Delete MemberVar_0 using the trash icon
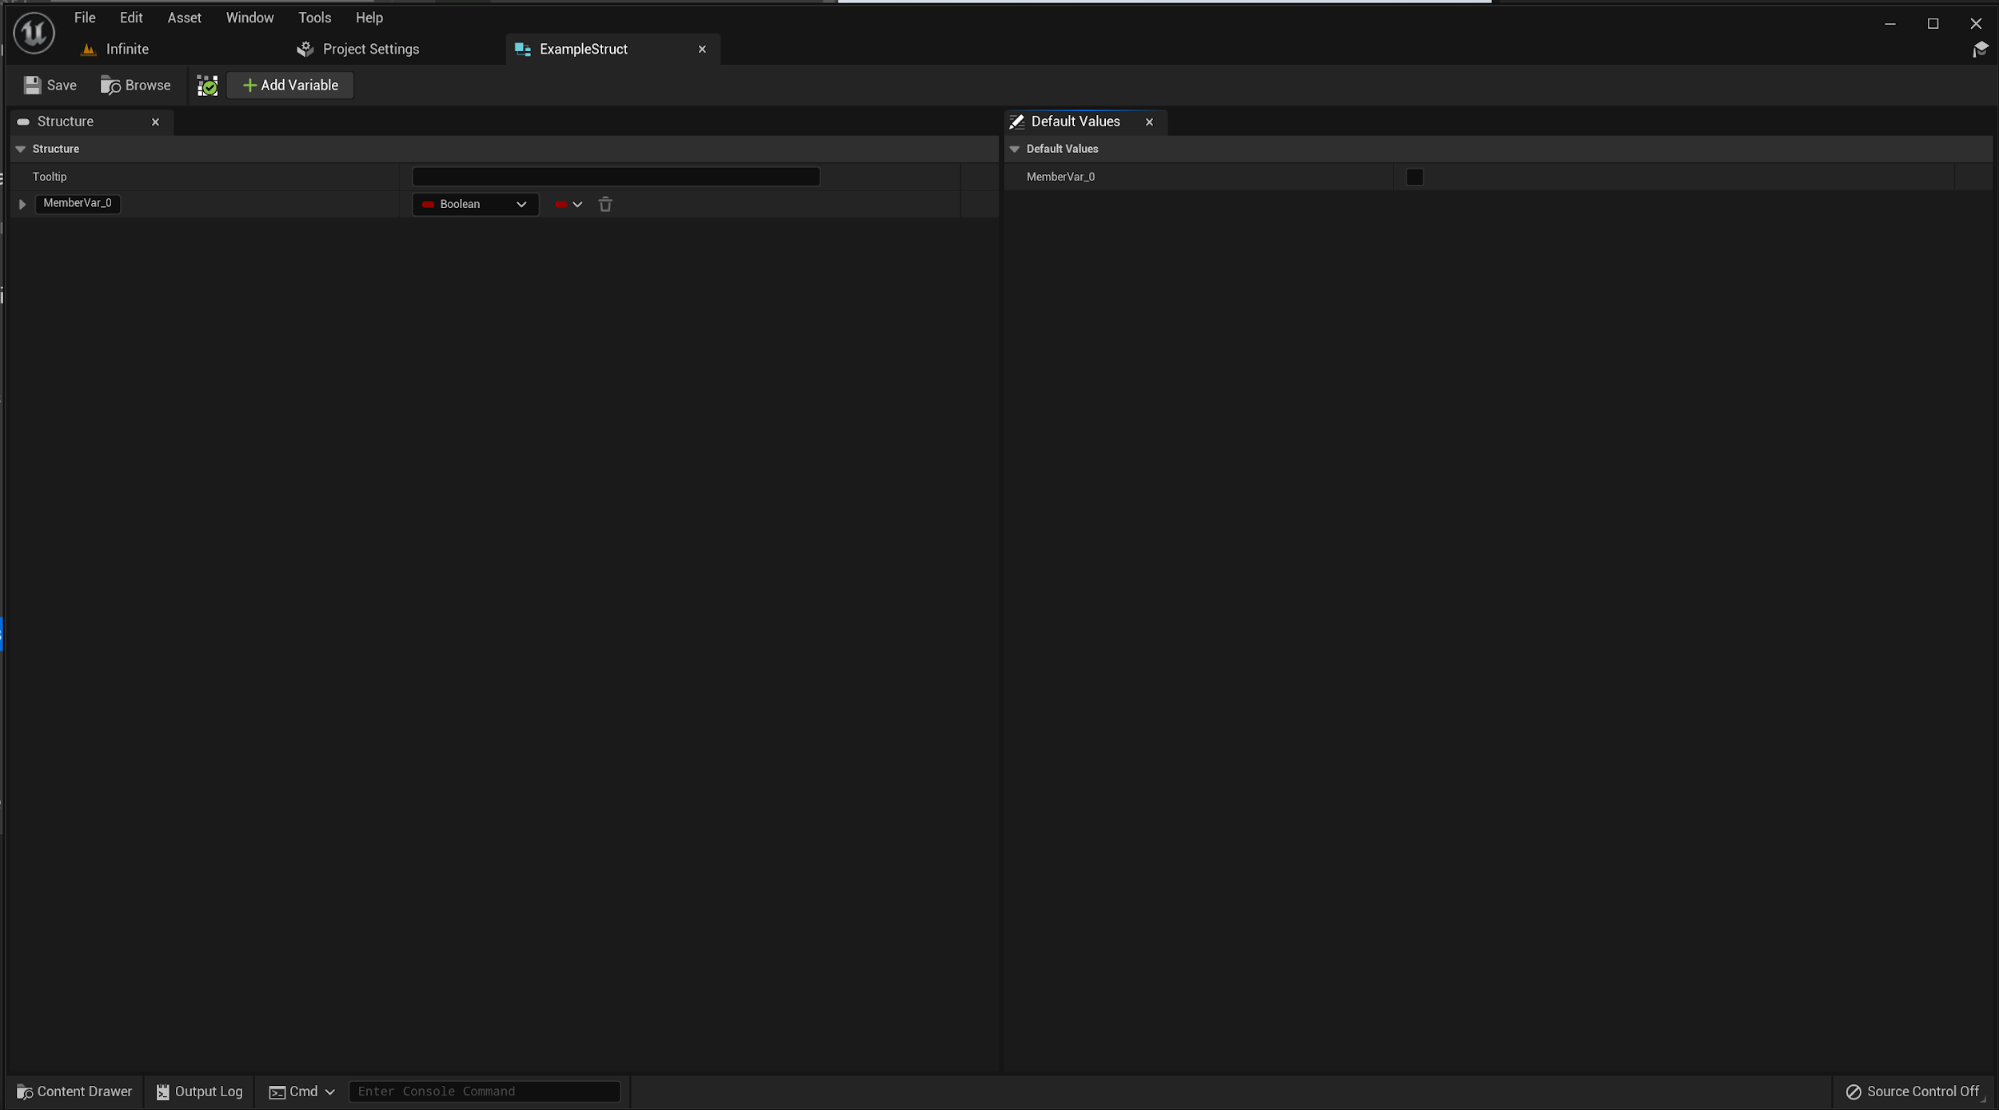This screenshot has height=1110, width=1999. (605, 204)
